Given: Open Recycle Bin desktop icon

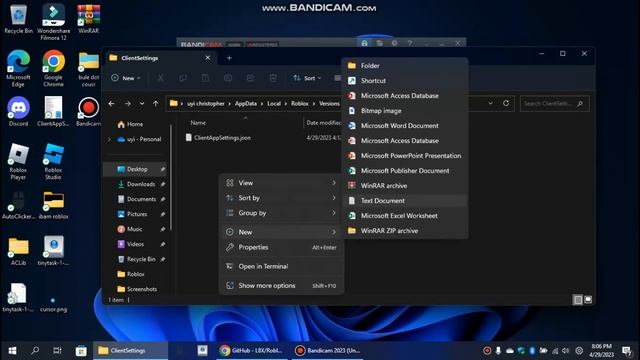Looking at the screenshot, I should pos(18,19).
